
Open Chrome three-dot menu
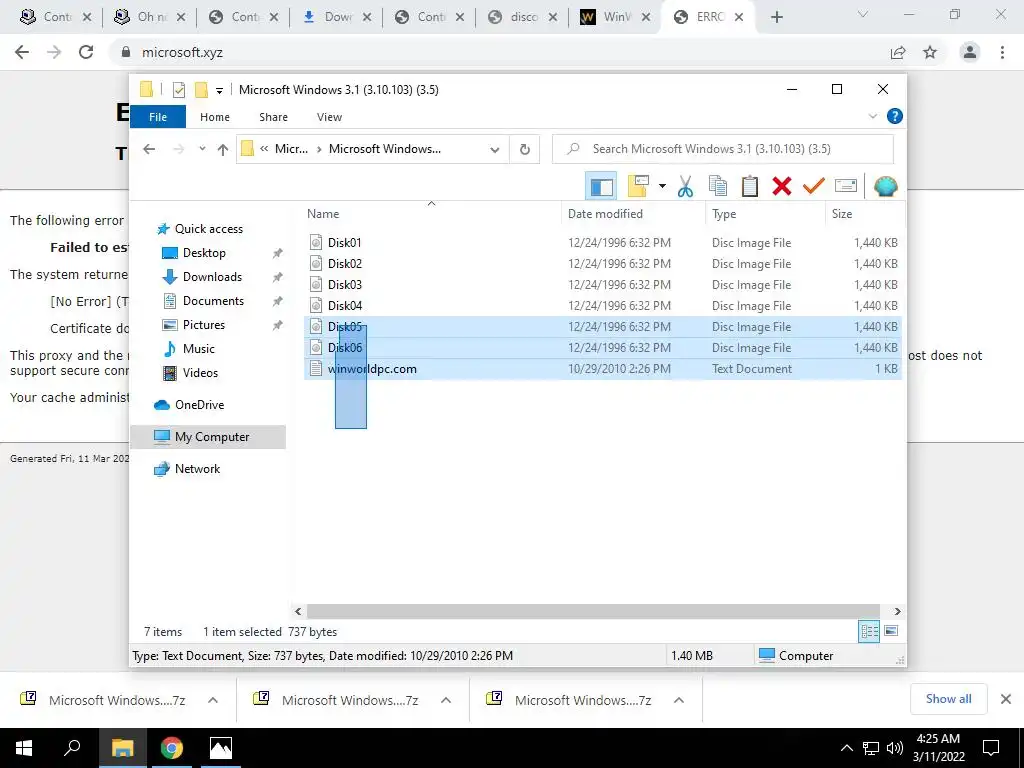(1002, 52)
